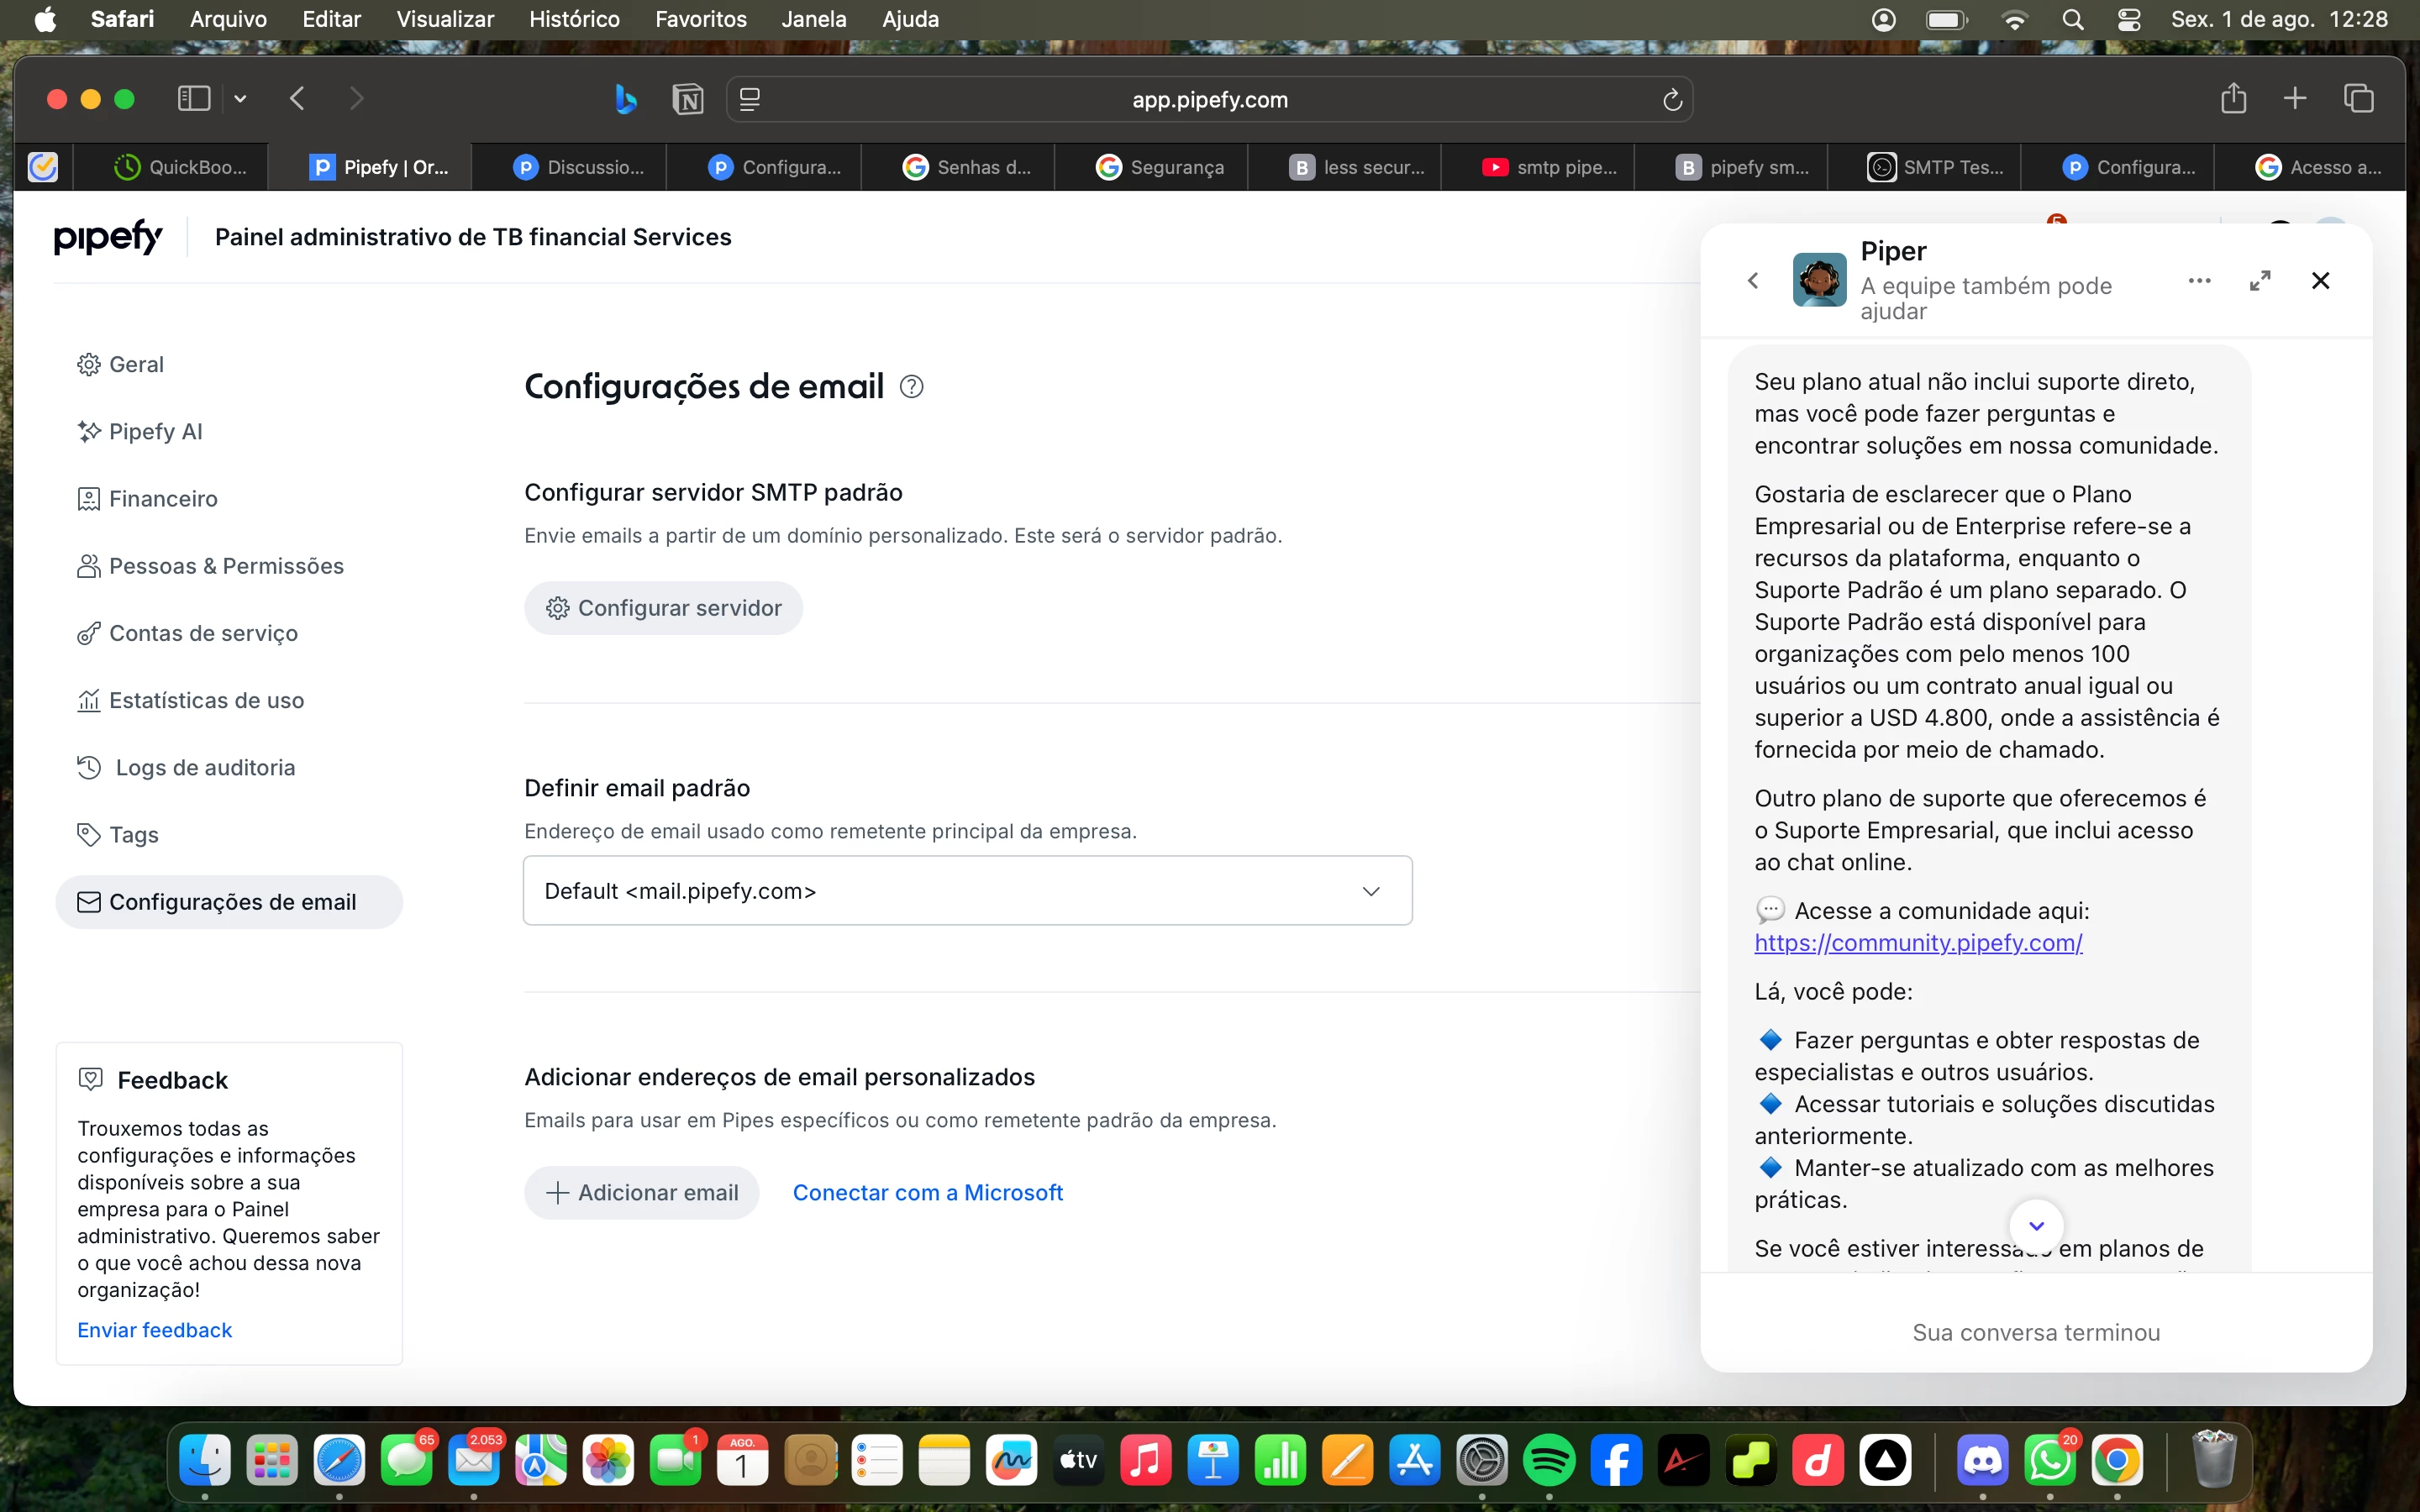Click the Adicionar email button
Screen dimensions: 2420x1512
click(x=641, y=1193)
